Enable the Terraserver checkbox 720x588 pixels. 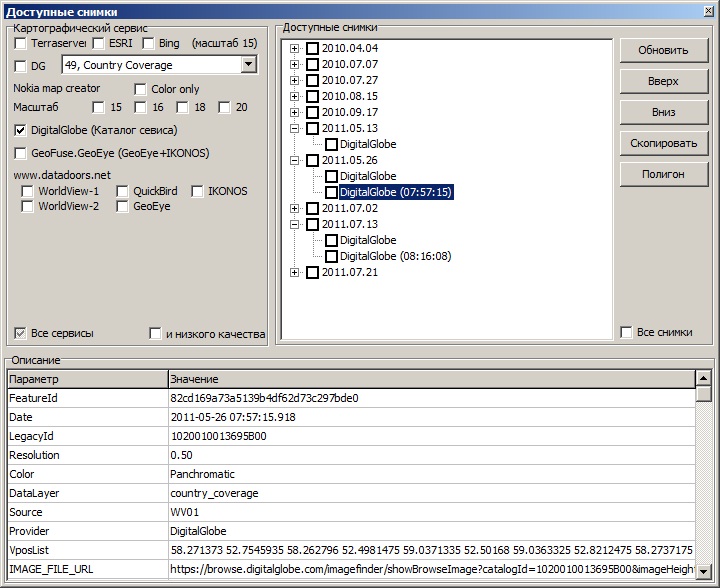coord(21,44)
